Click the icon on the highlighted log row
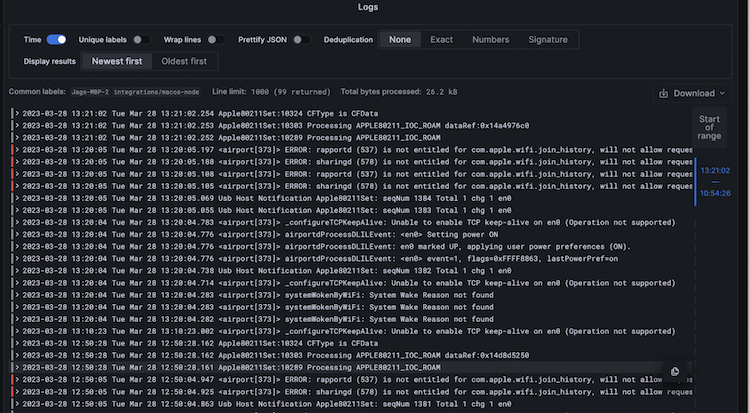The width and height of the screenshot is (750, 413). click(675, 372)
